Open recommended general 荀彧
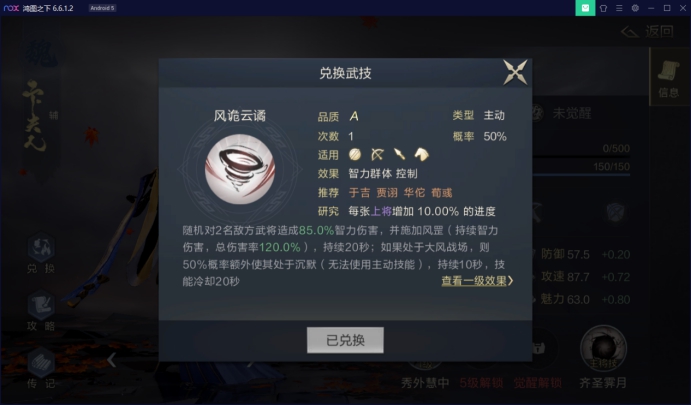The width and height of the screenshot is (691, 405). [442, 193]
